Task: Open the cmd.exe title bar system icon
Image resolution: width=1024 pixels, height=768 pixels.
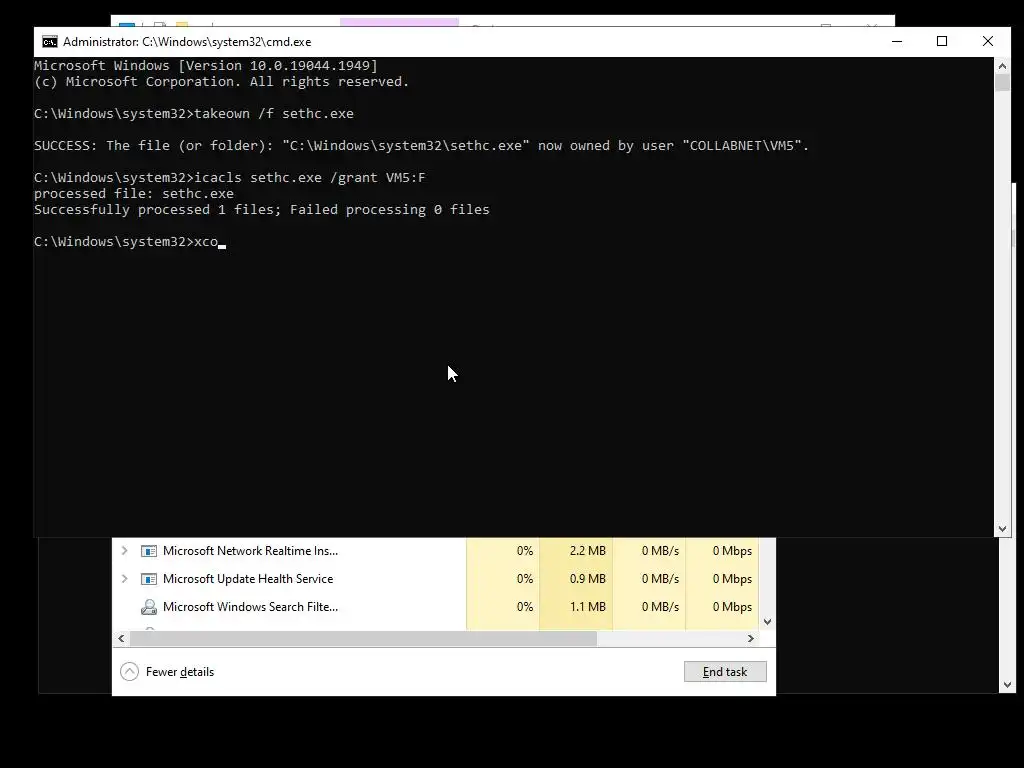Action: click(x=50, y=42)
